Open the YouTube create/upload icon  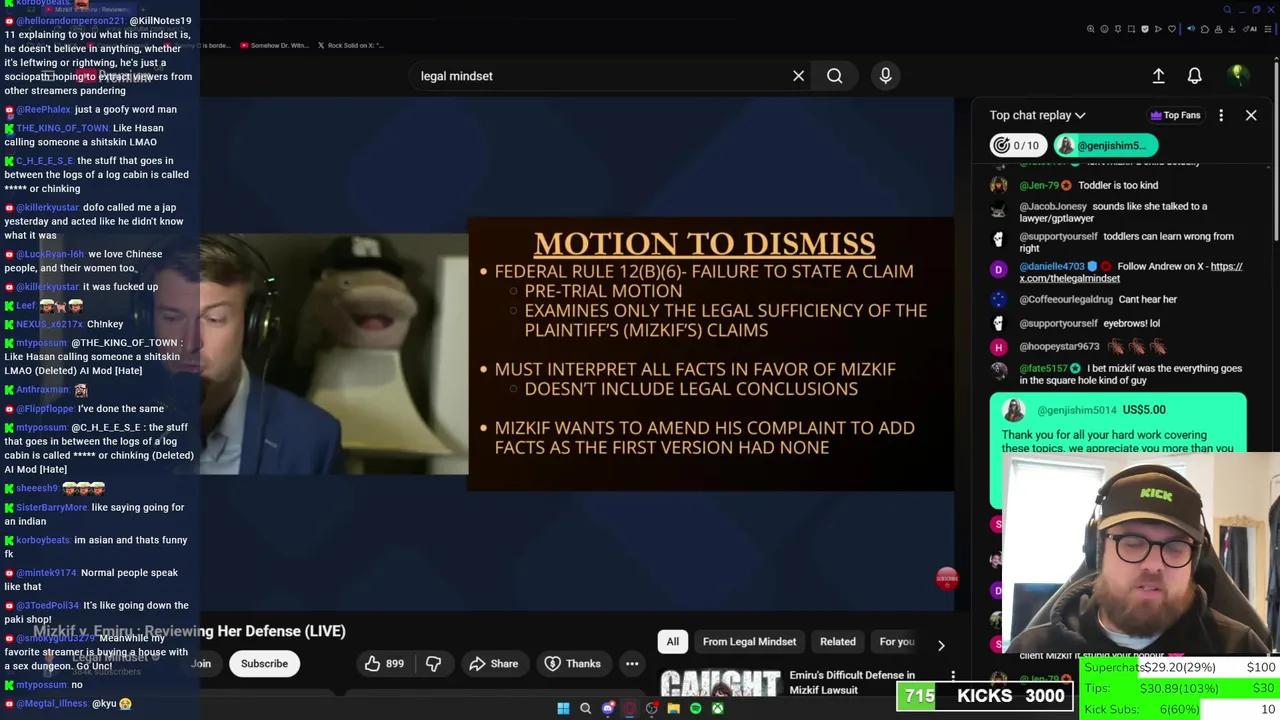[1158, 76]
